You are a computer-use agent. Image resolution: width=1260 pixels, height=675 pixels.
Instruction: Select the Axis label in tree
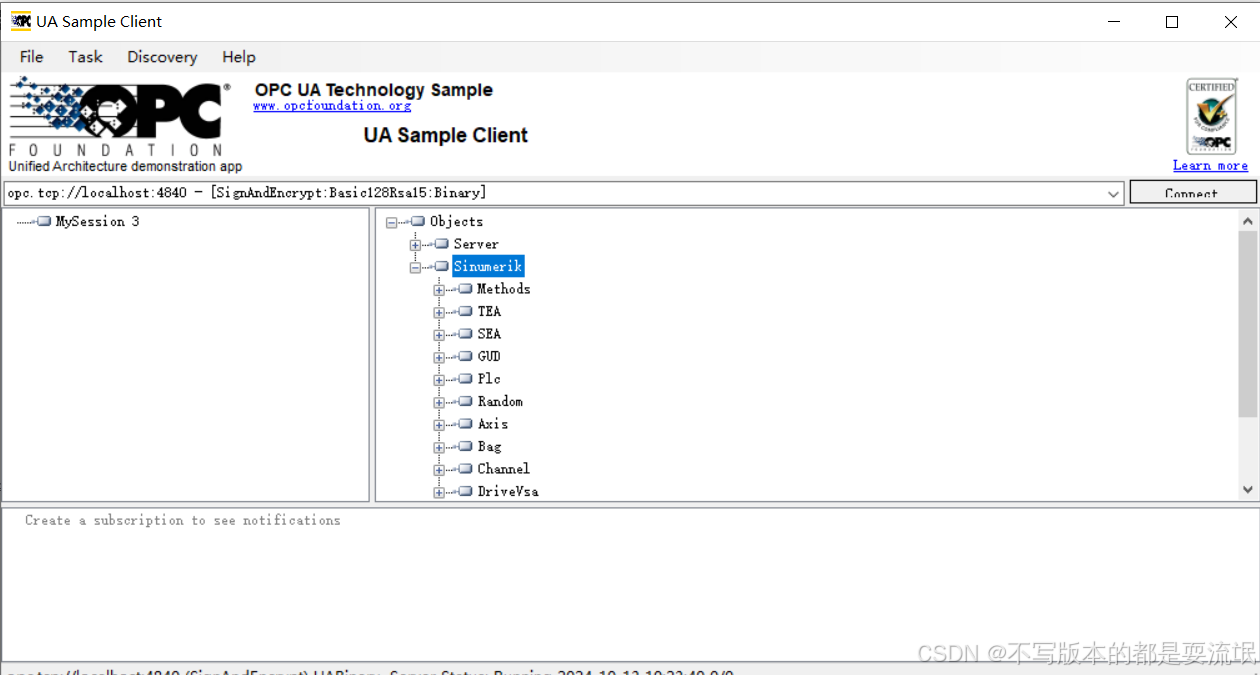[x=493, y=424]
